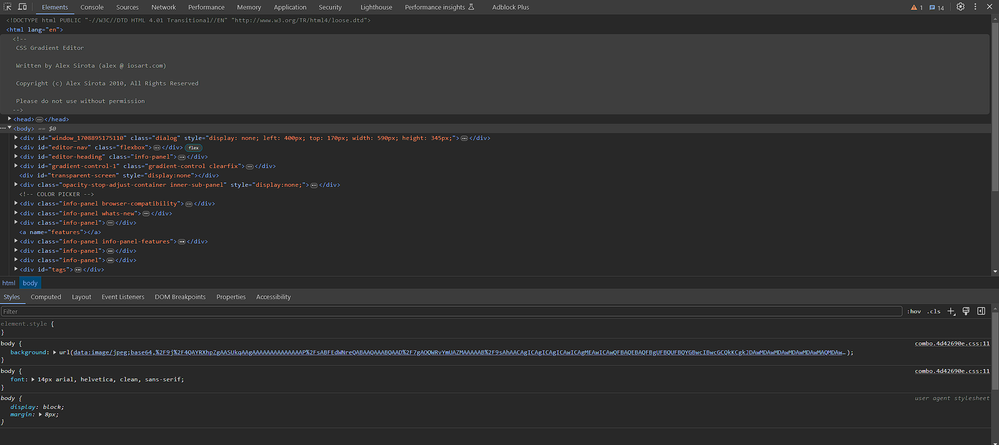Click the warnings count triangle icon

click(x=914, y=7)
